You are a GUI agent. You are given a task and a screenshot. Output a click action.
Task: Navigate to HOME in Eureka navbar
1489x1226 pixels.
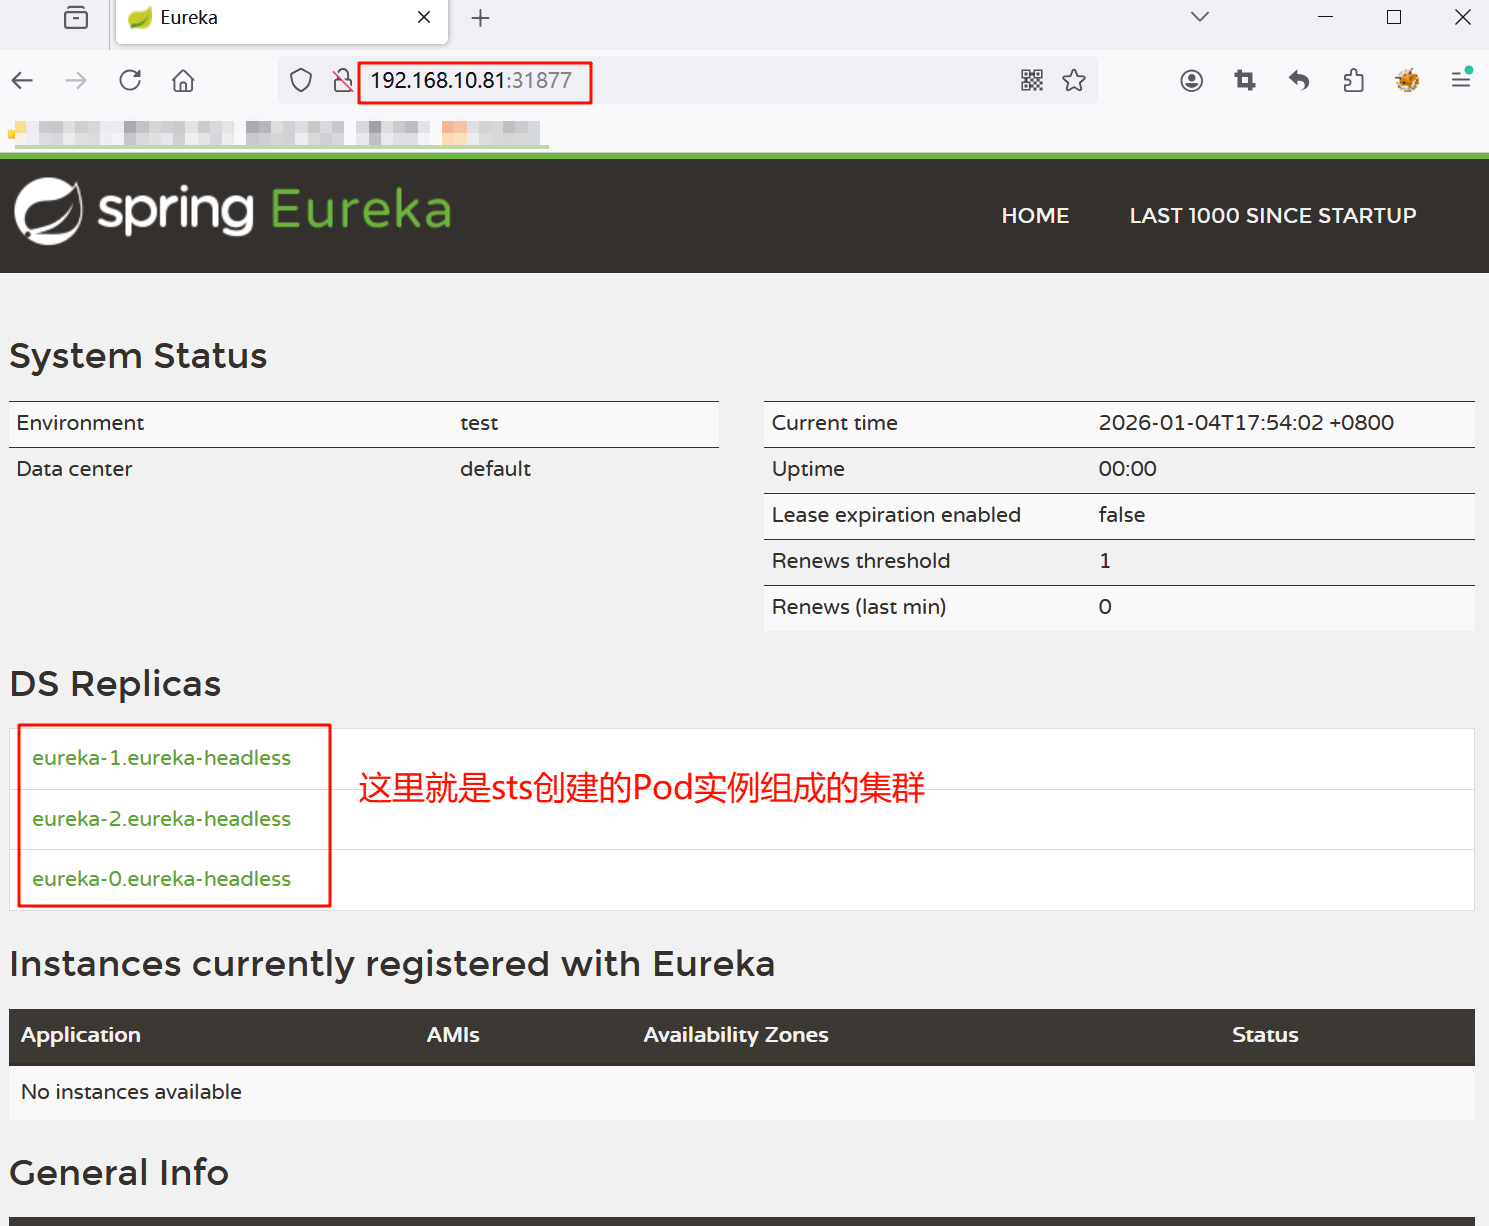tap(1035, 216)
